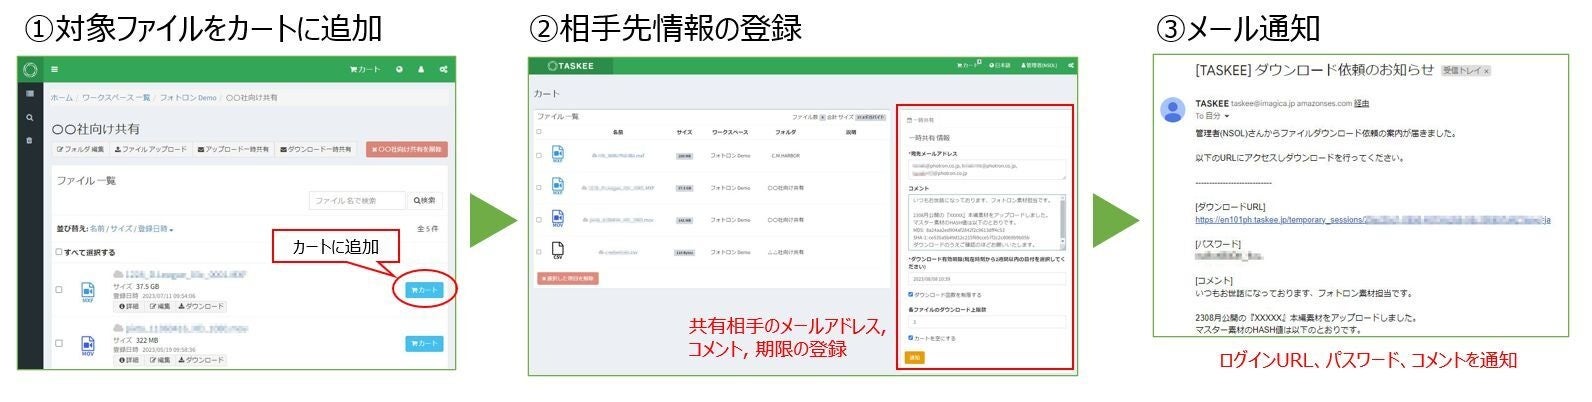Focus the ダウンロード有効期限 date field
Image resolution: width=1592 pixels, height=402 pixels.
tap(986, 279)
